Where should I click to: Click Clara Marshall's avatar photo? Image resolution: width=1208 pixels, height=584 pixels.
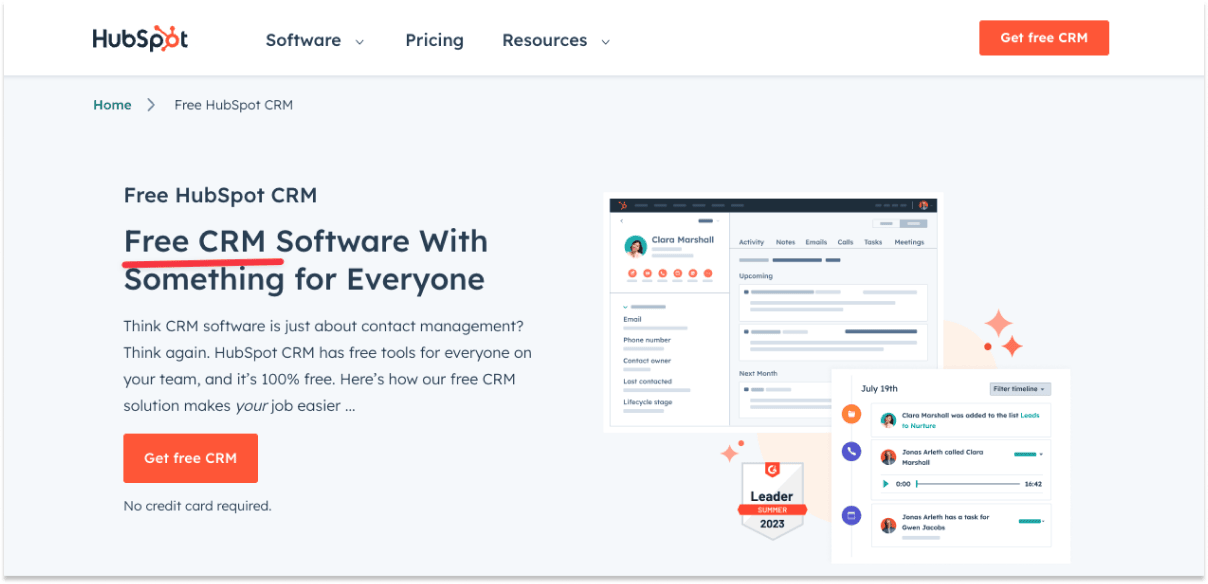634,244
